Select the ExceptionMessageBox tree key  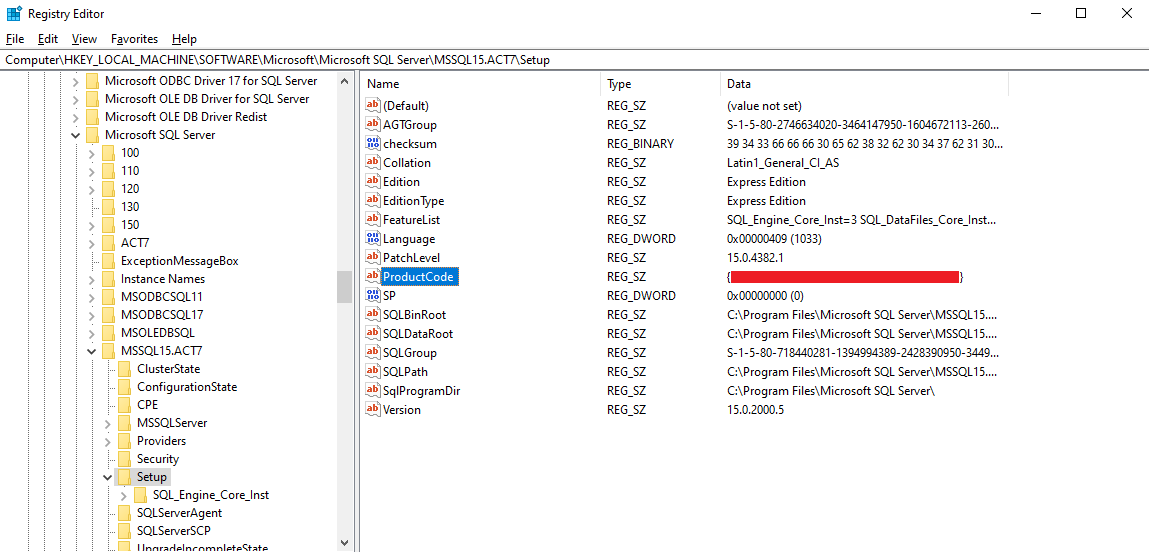pos(180,261)
